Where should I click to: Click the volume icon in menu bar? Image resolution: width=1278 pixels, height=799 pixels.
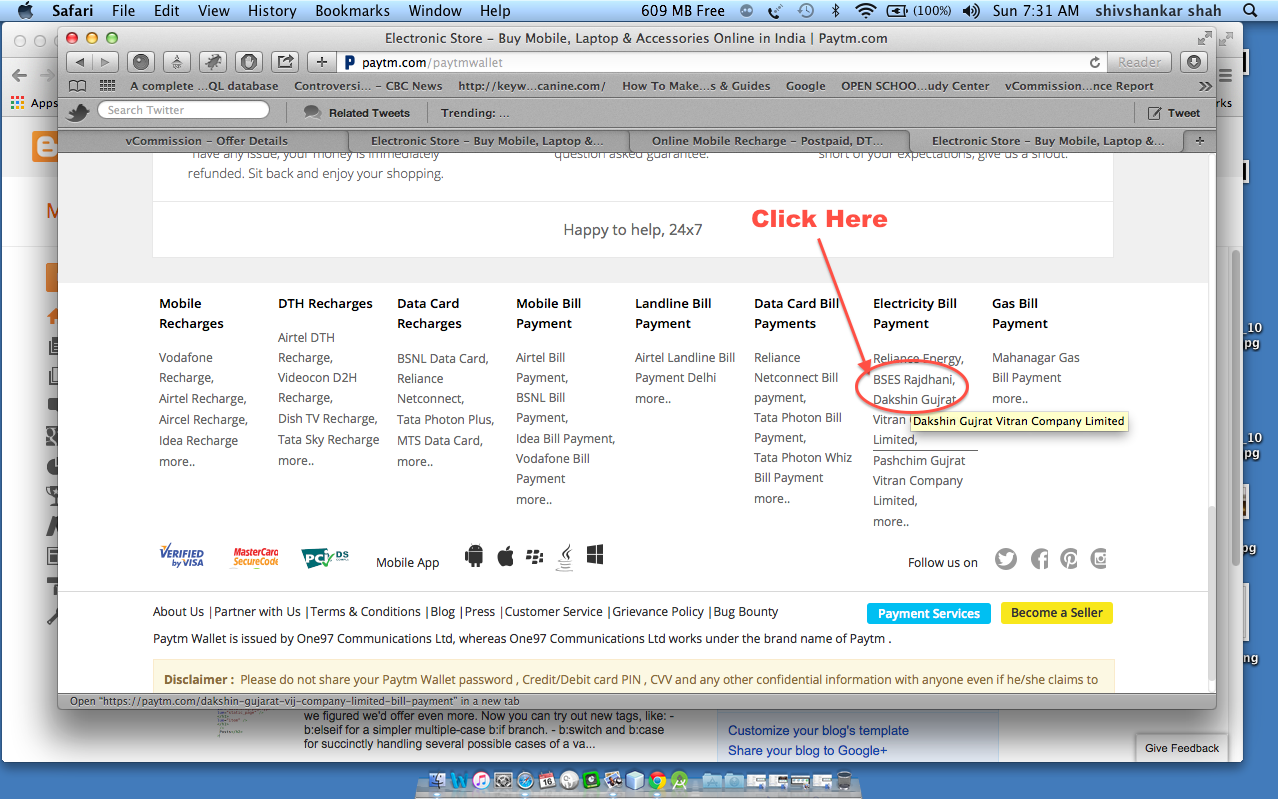click(971, 11)
